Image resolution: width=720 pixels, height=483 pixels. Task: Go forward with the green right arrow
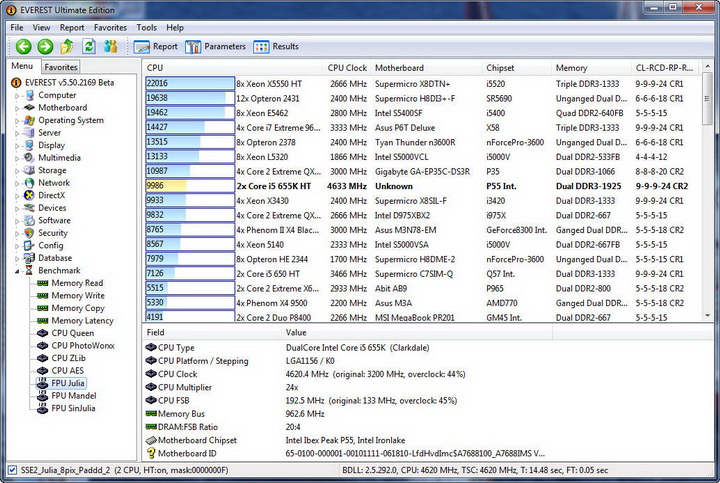(x=45, y=46)
